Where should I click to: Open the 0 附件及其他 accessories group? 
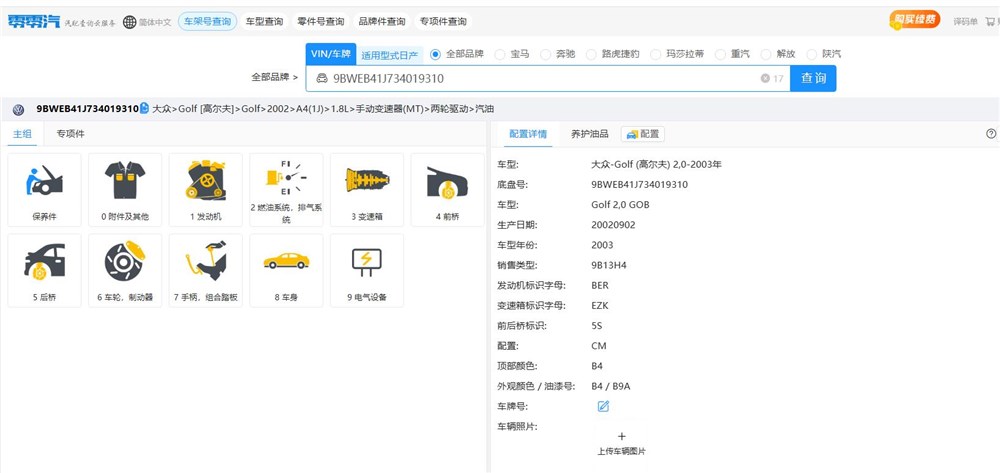(x=125, y=190)
